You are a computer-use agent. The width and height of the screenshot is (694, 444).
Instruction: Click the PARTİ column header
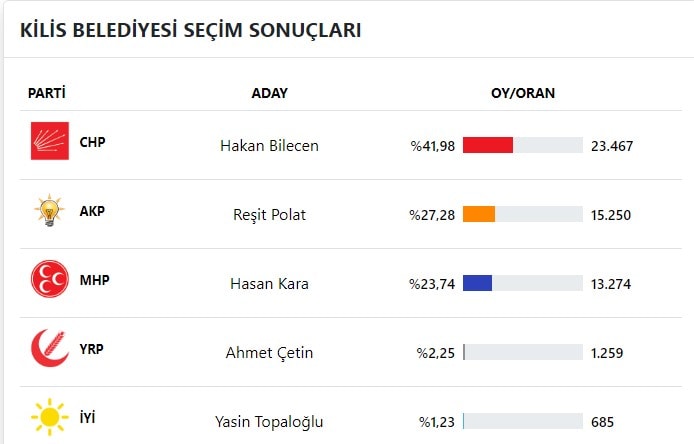[x=46, y=93]
